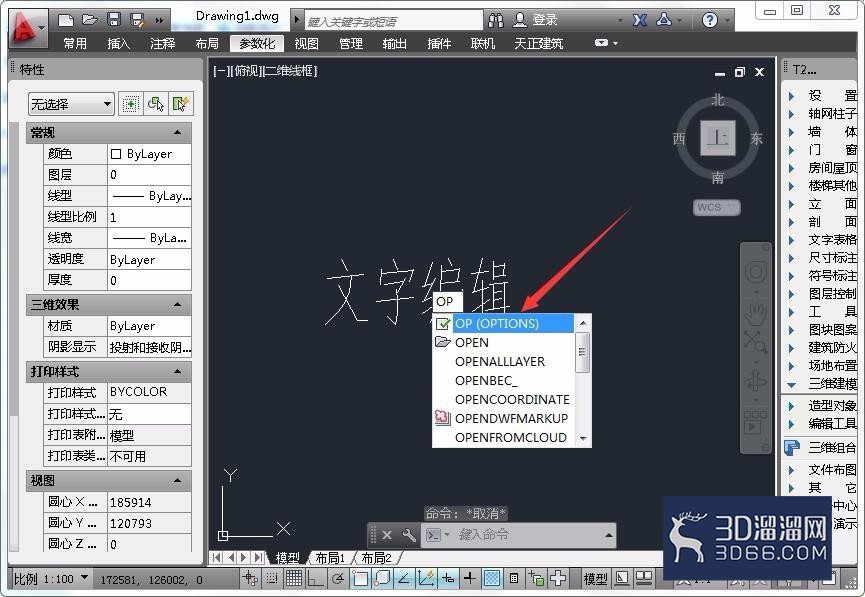Switch to the 布局2 layout tab
The image size is (865, 597).
point(376,558)
